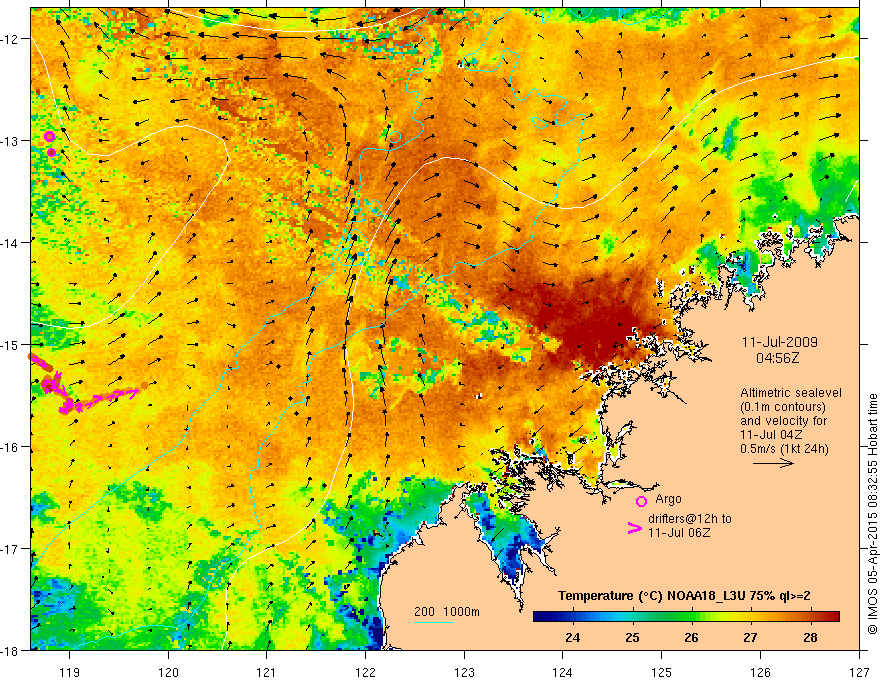The height and width of the screenshot is (680, 880).
Task: Click the '200 1000m' depth contour label
Action: pos(447,612)
